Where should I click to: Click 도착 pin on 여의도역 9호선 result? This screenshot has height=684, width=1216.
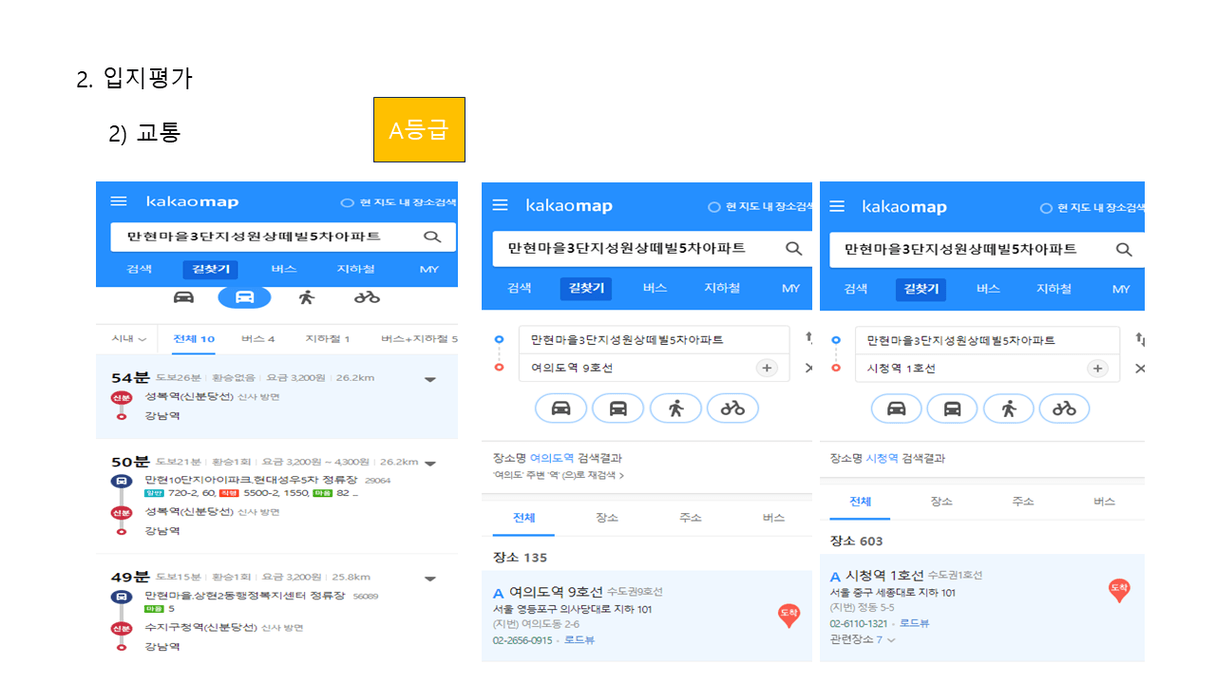[x=789, y=615]
